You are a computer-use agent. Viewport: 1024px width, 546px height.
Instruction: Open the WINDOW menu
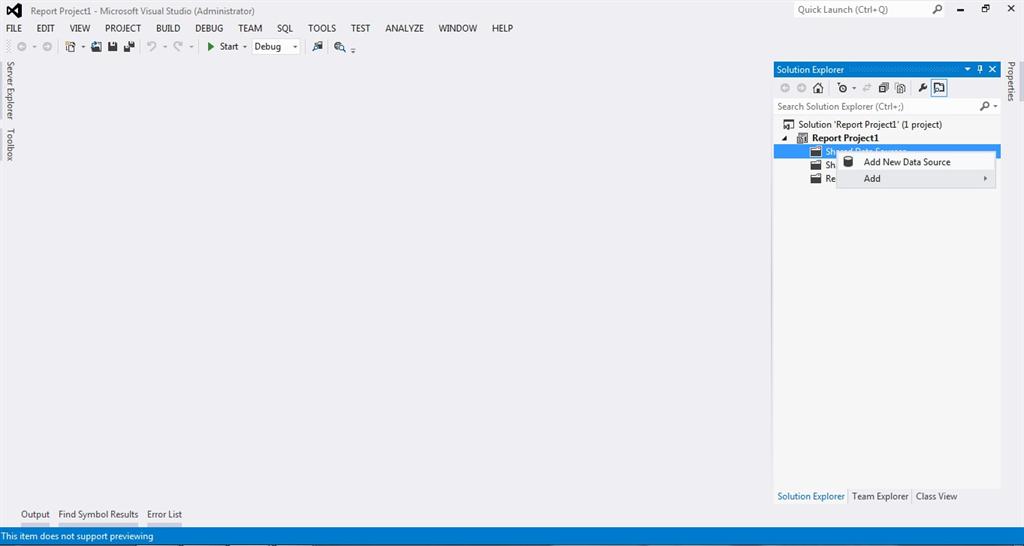(x=458, y=29)
